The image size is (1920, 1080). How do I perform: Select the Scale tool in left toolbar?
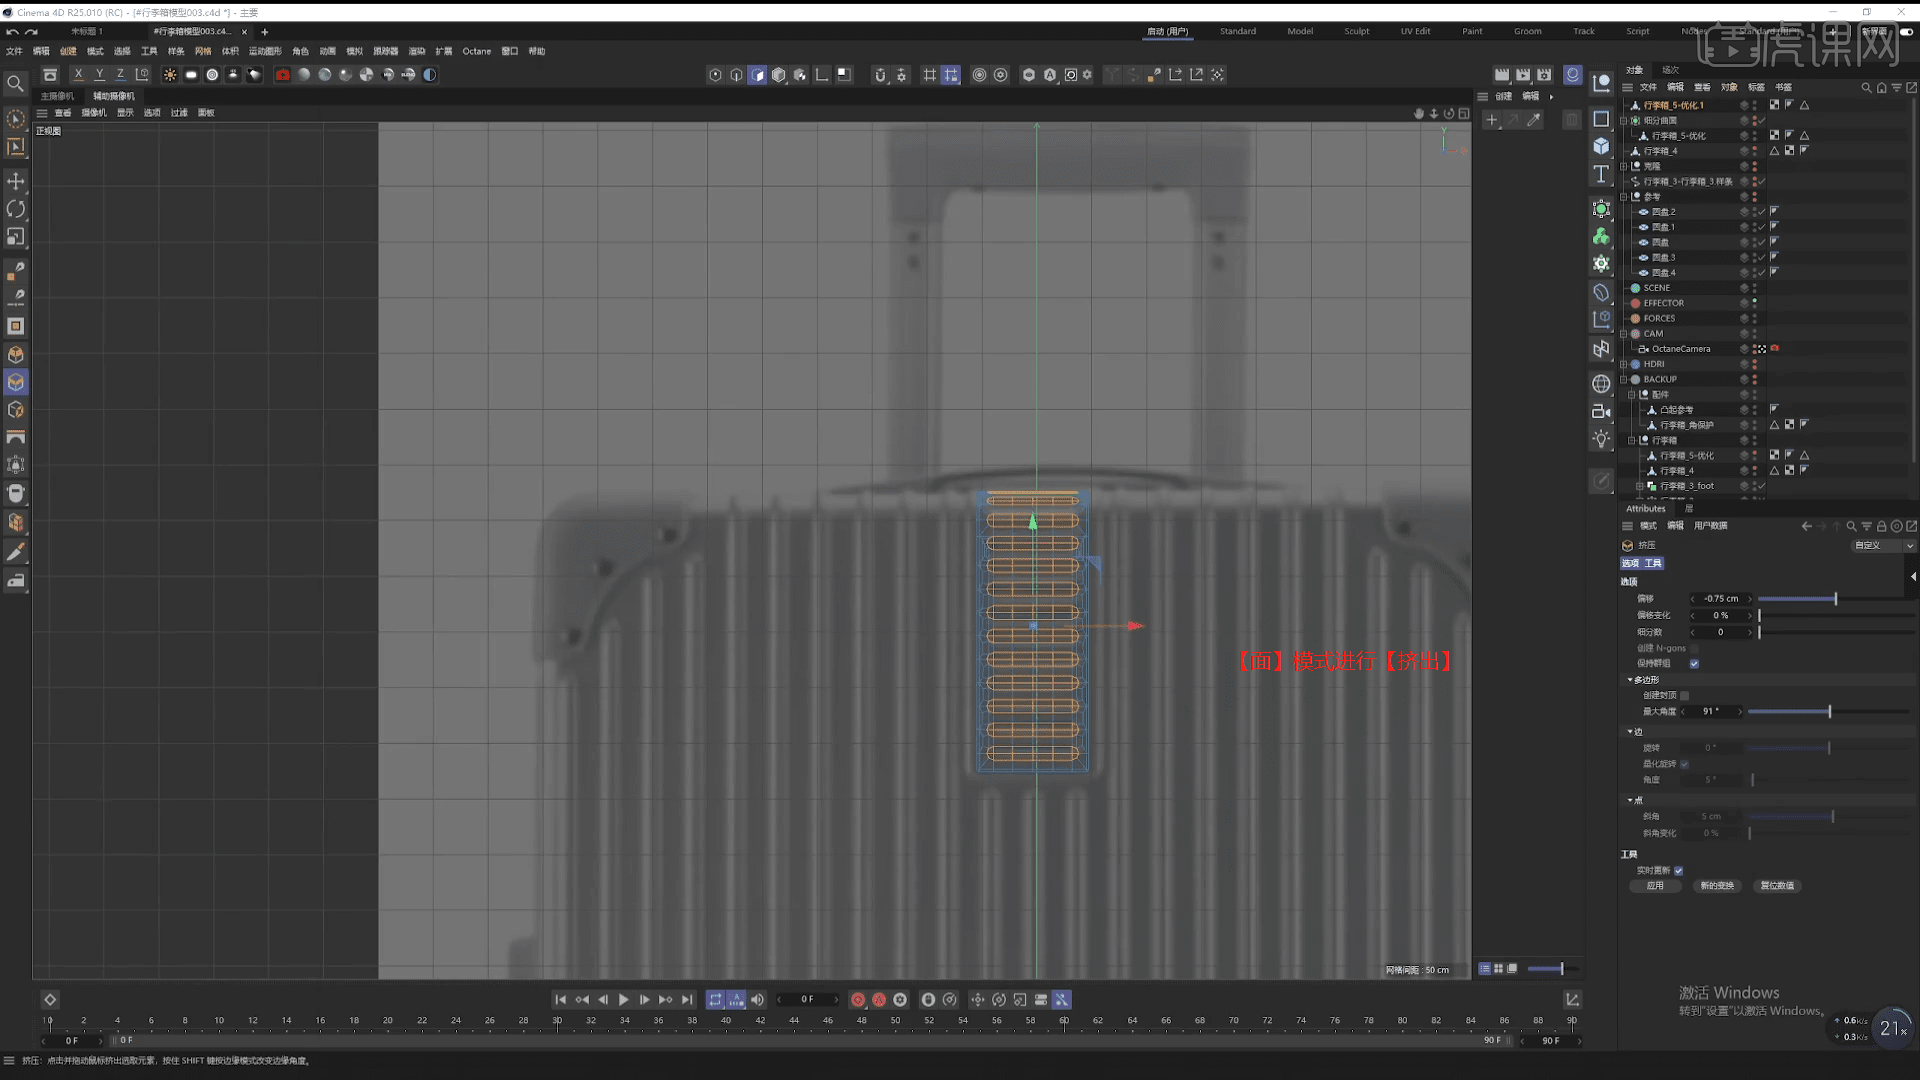16,237
